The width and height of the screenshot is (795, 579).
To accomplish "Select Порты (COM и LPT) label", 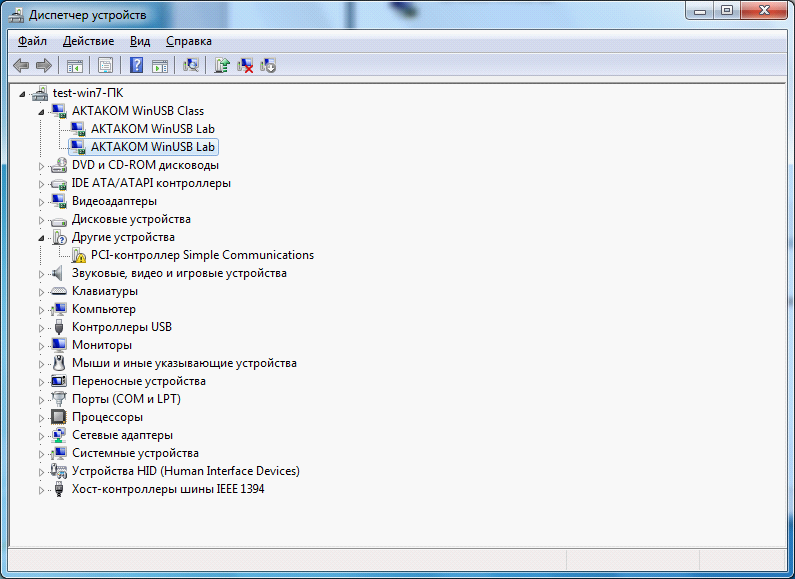I will (x=126, y=399).
